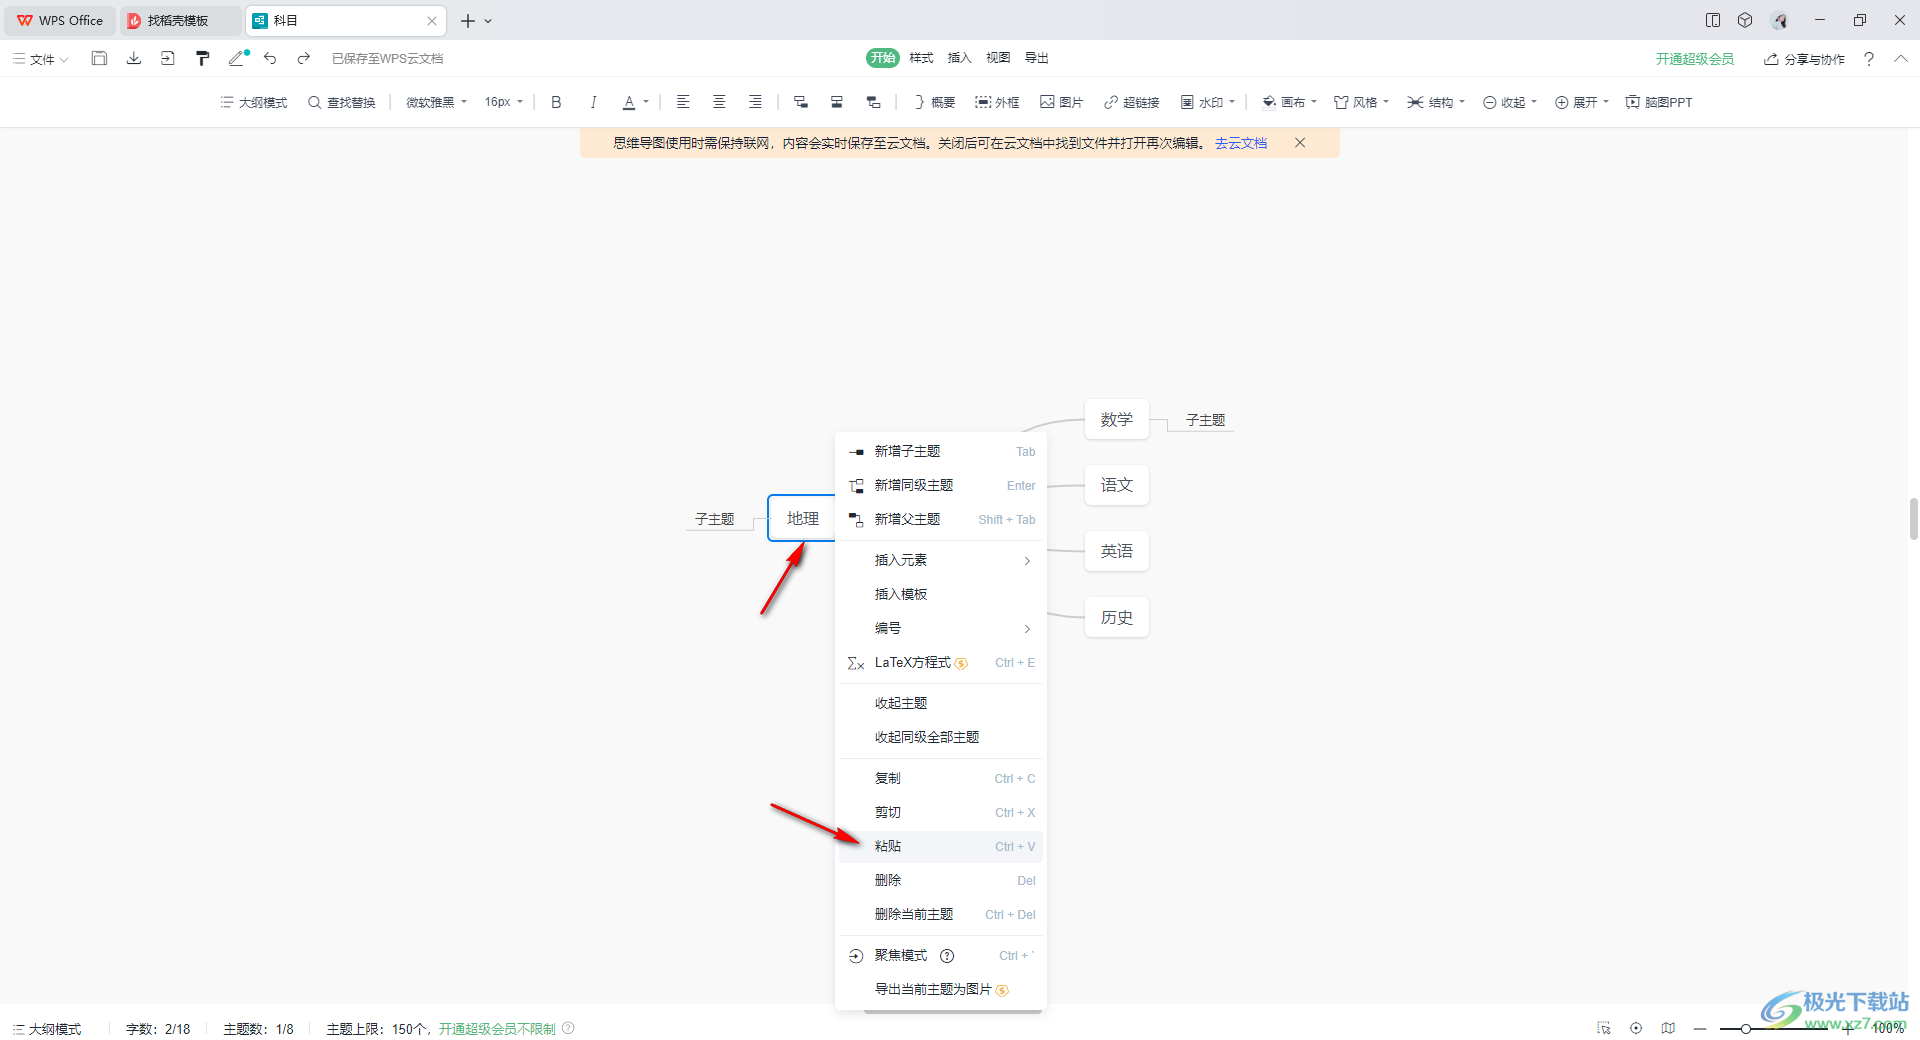Select the 样式 ribbon tab

(922, 58)
